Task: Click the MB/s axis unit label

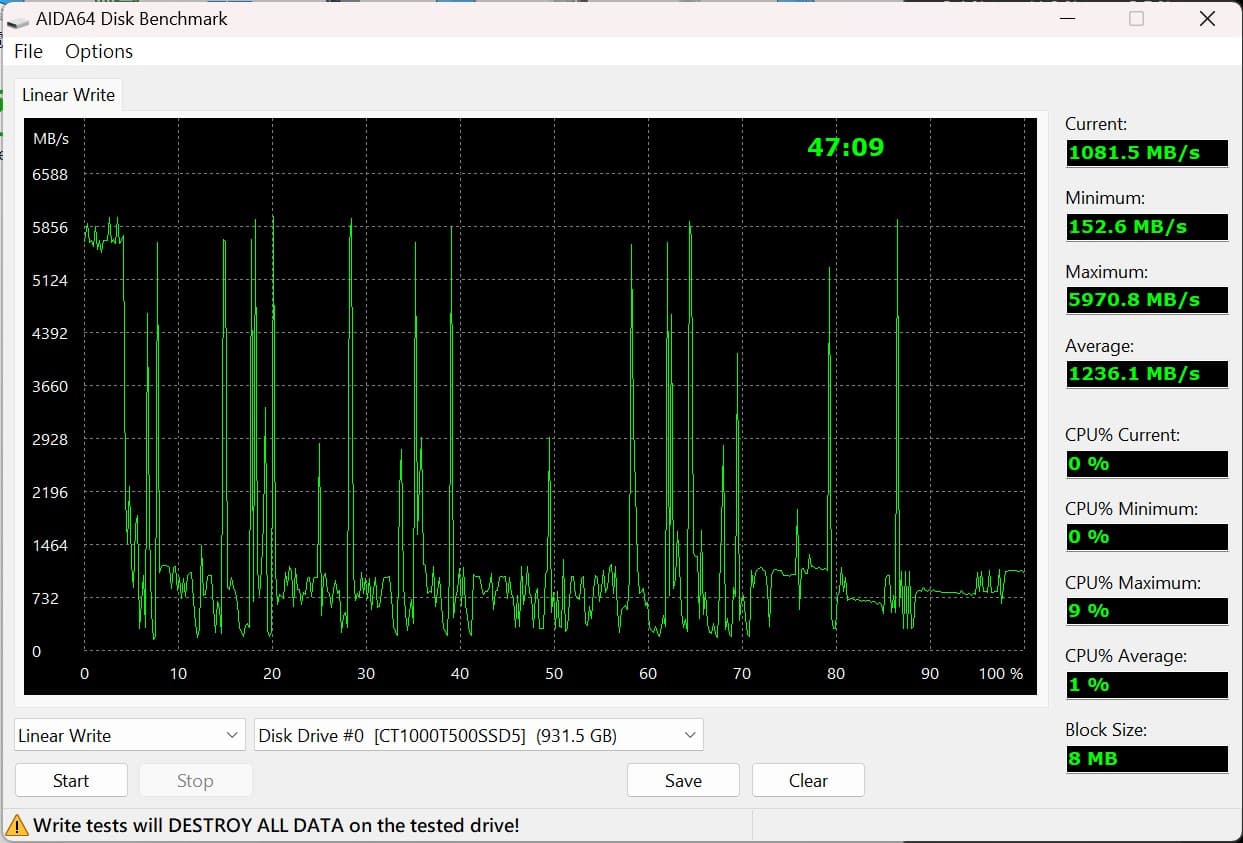Action: pos(51,139)
